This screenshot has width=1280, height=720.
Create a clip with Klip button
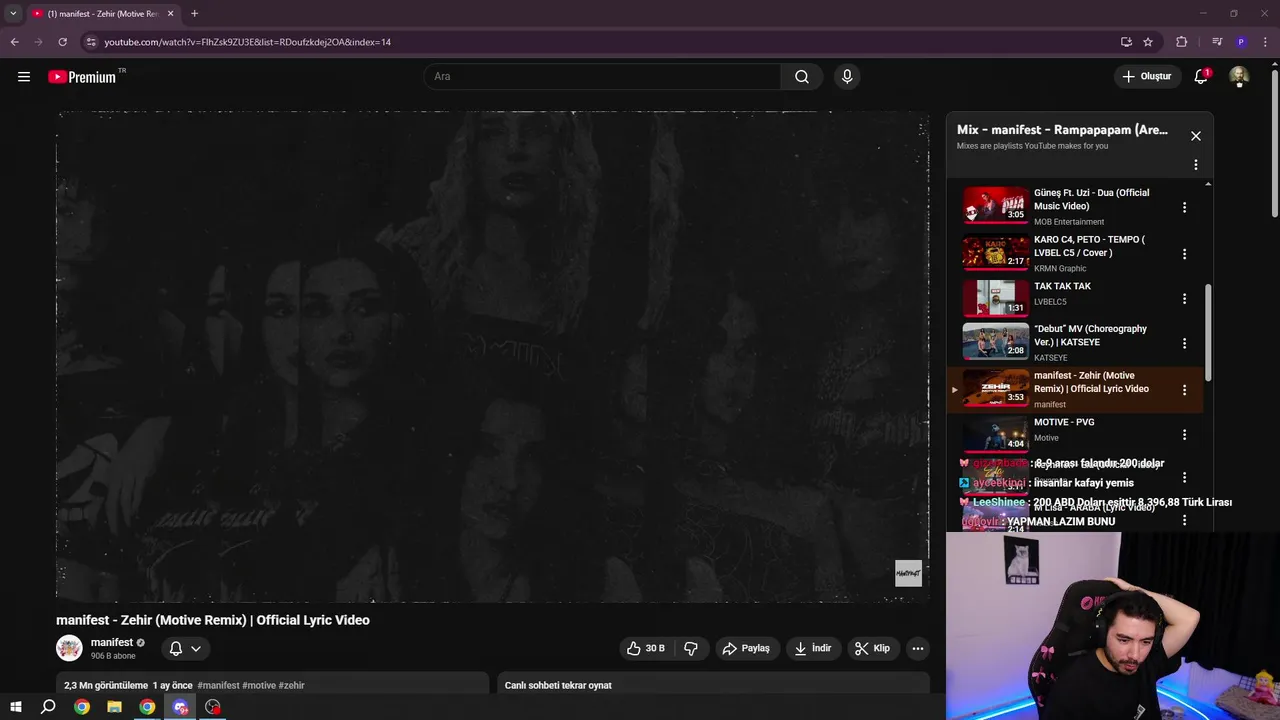click(x=872, y=649)
